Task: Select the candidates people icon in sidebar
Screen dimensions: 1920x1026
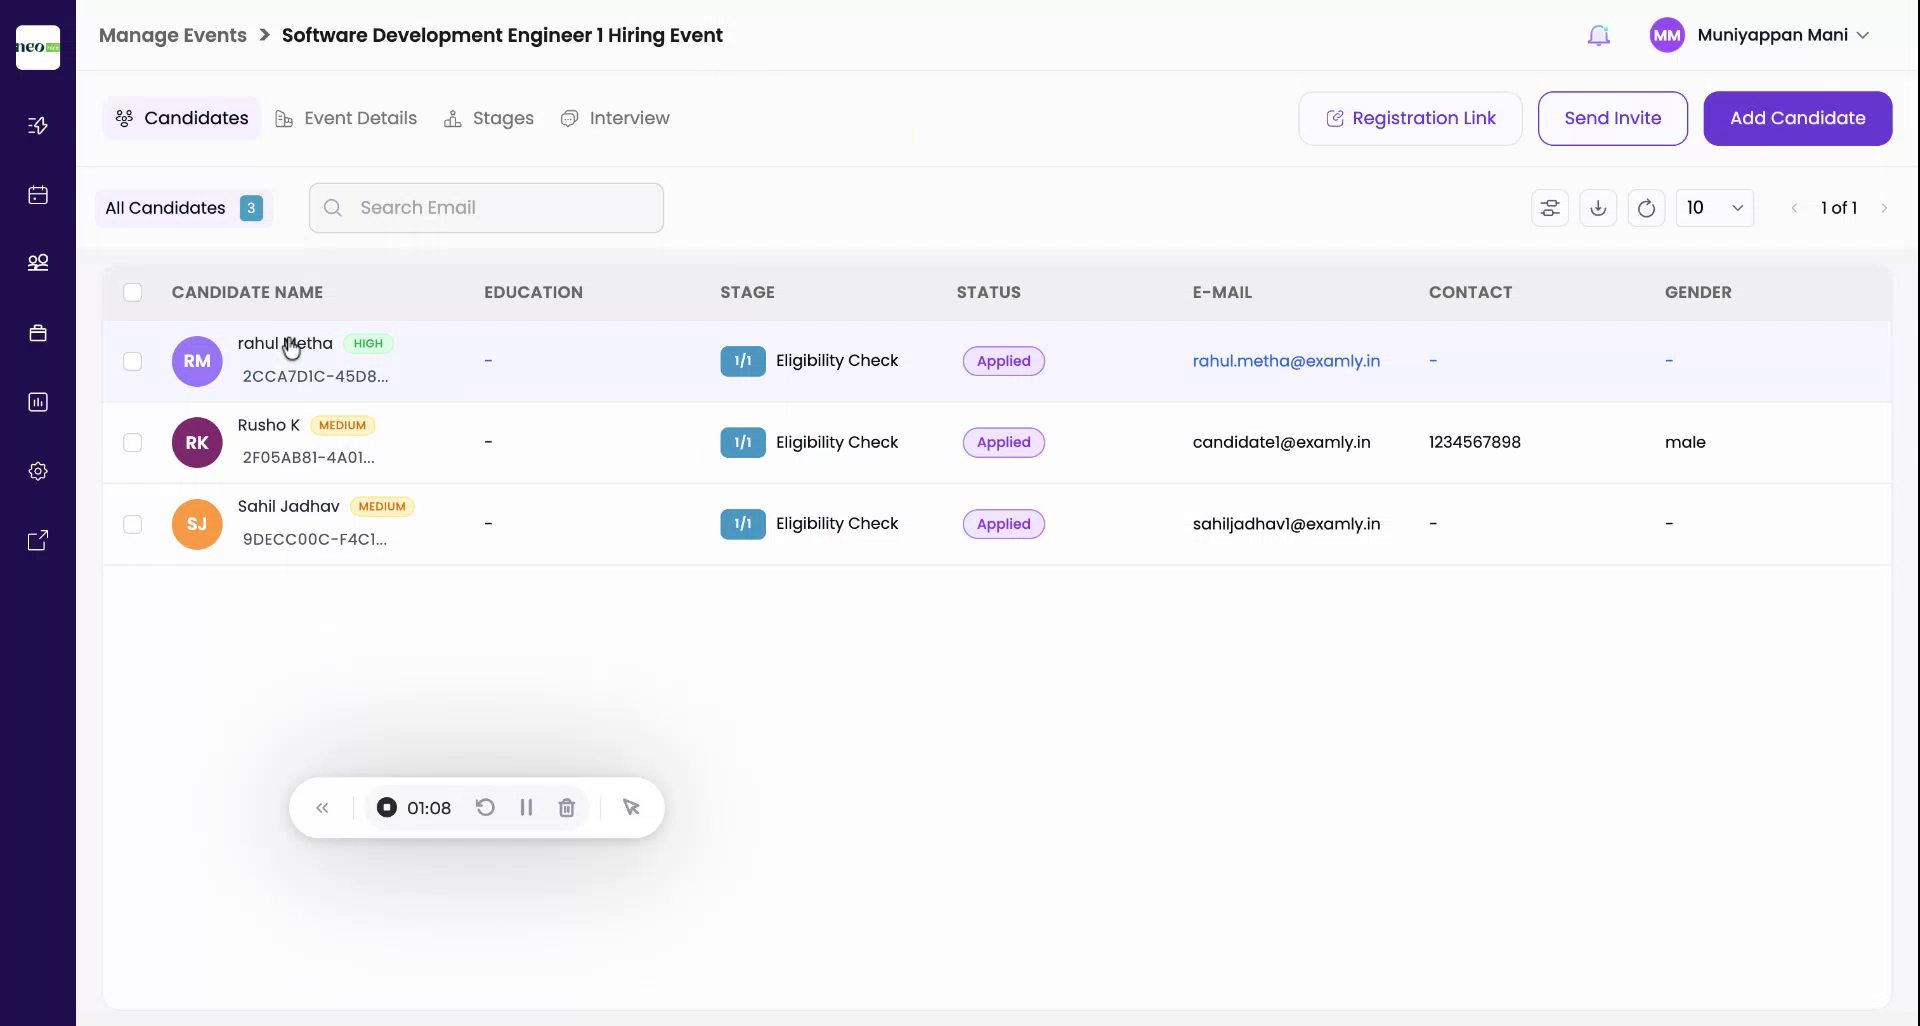Action: pyautogui.click(x=38, y=263)
